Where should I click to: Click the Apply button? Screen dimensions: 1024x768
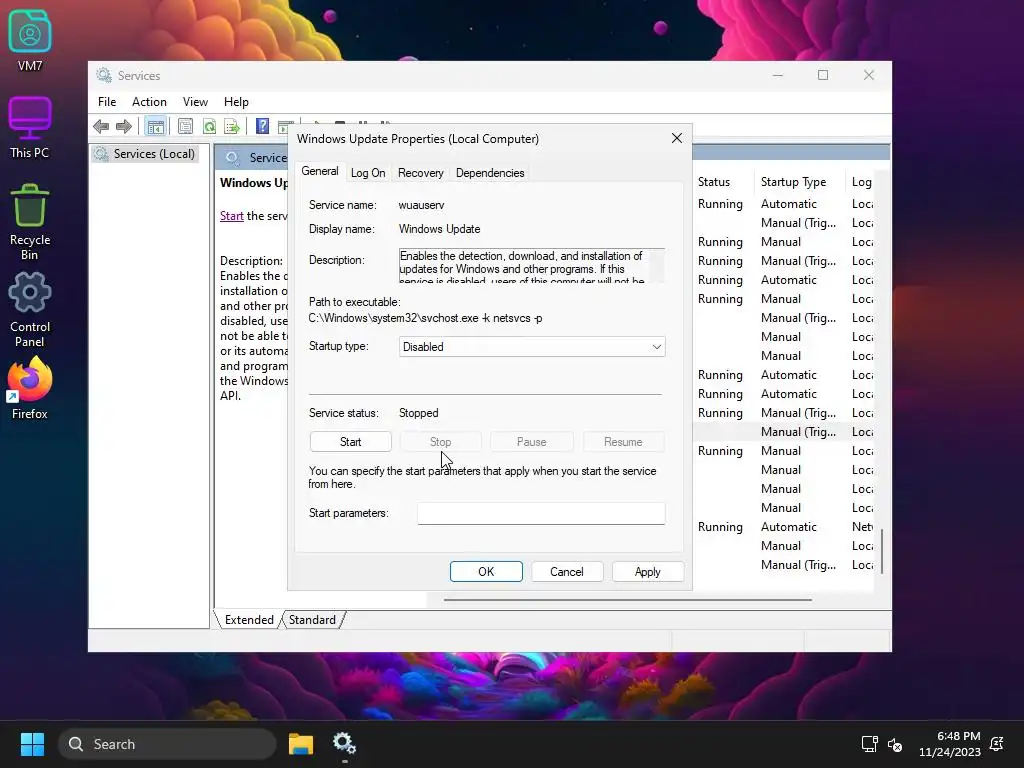point(647,571)
